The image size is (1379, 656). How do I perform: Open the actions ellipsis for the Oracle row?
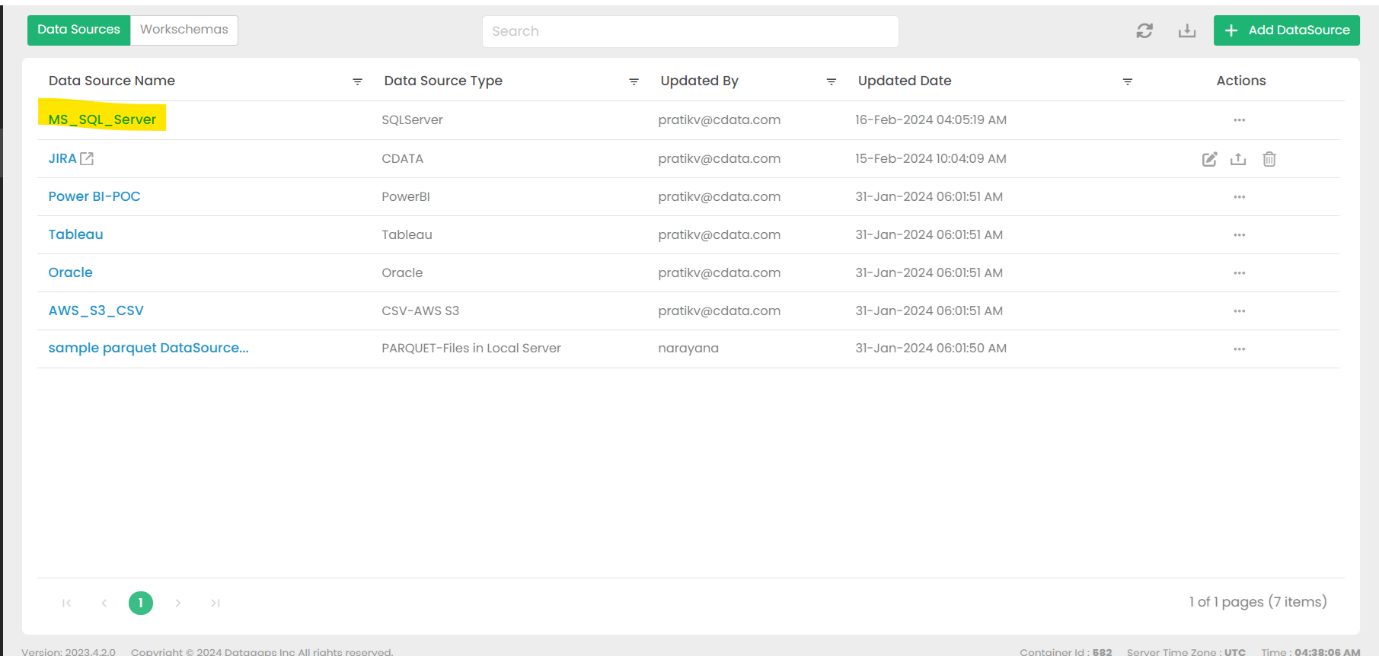(x=1239, y=273)
